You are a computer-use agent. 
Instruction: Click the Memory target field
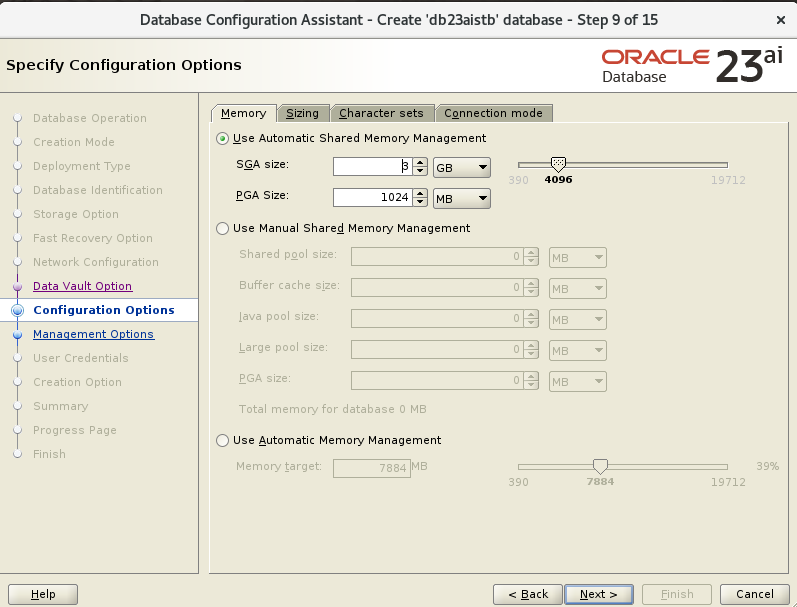(372, 468)
